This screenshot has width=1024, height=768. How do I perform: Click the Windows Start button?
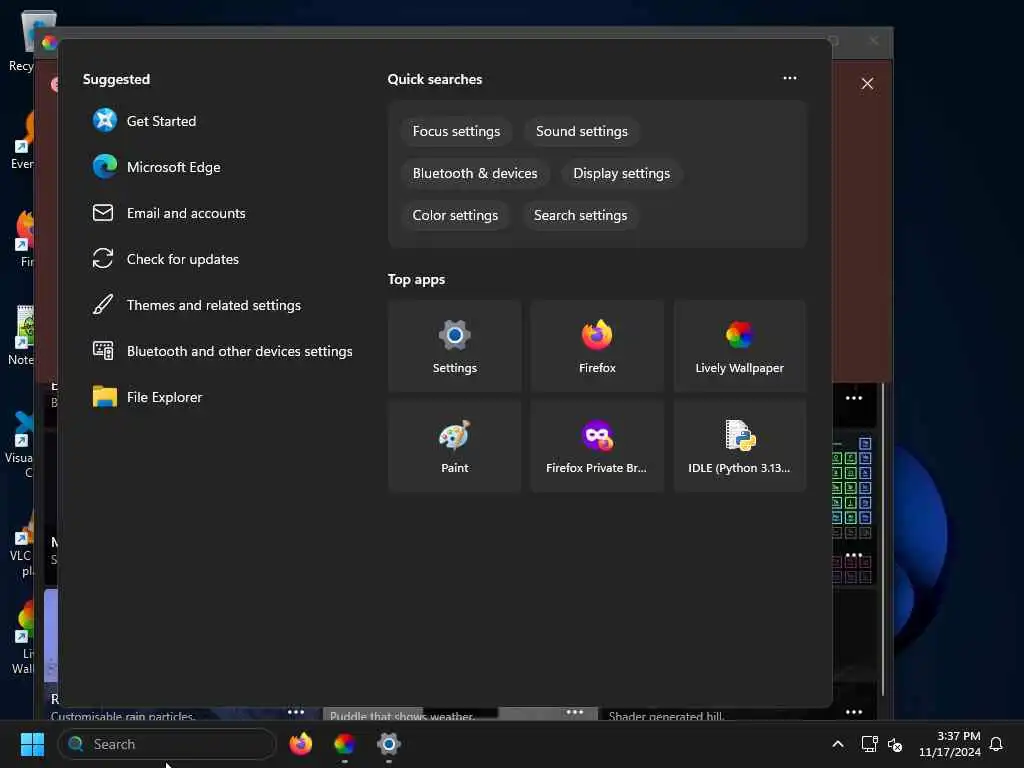tap(32, 744)
